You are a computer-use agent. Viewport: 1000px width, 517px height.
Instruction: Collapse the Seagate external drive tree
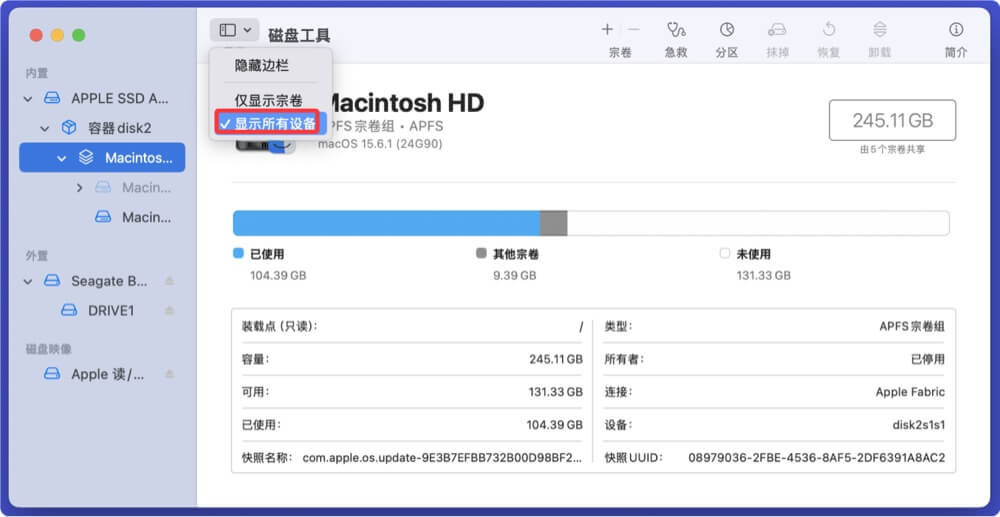point(27,281)
